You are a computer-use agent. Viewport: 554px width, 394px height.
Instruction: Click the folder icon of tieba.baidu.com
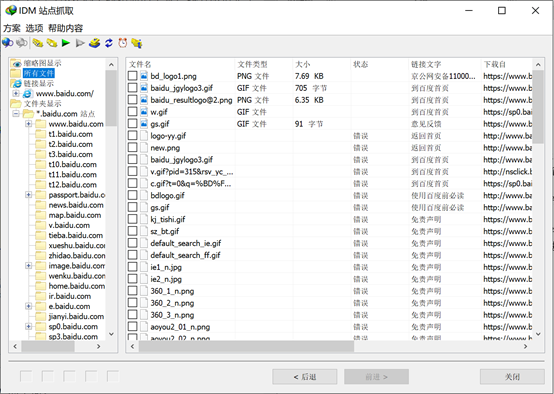click(x=41, y=235)
